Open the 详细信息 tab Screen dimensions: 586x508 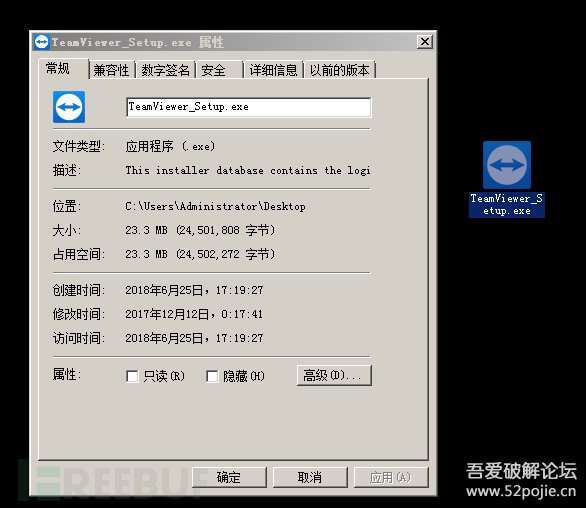point(273,70)
